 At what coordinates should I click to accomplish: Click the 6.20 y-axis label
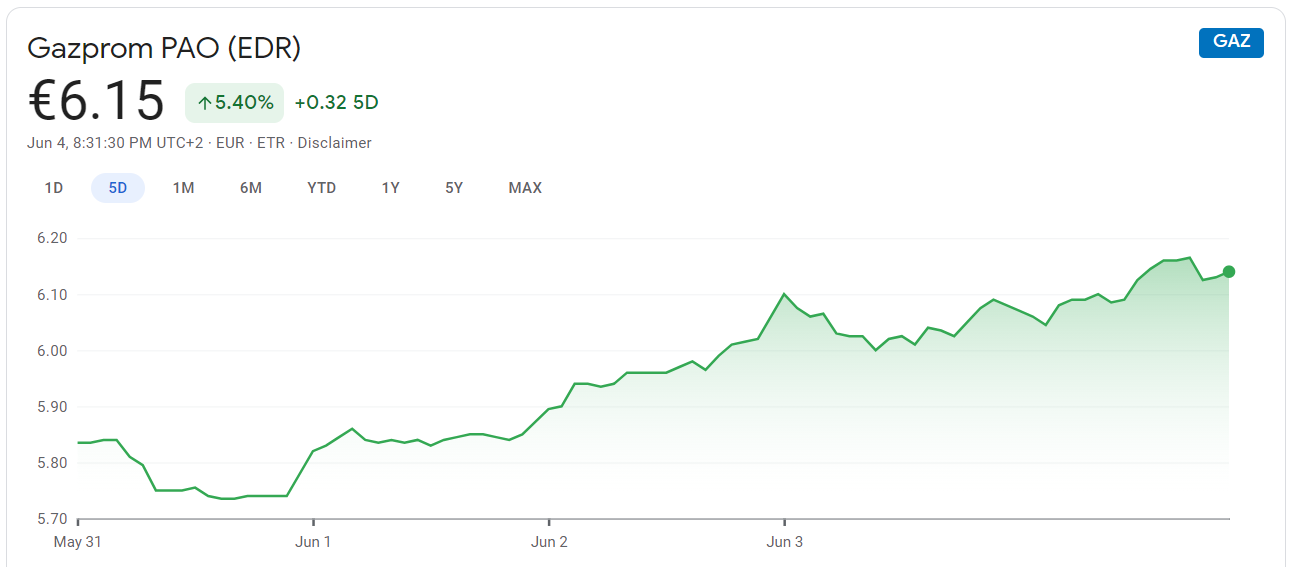51,238
